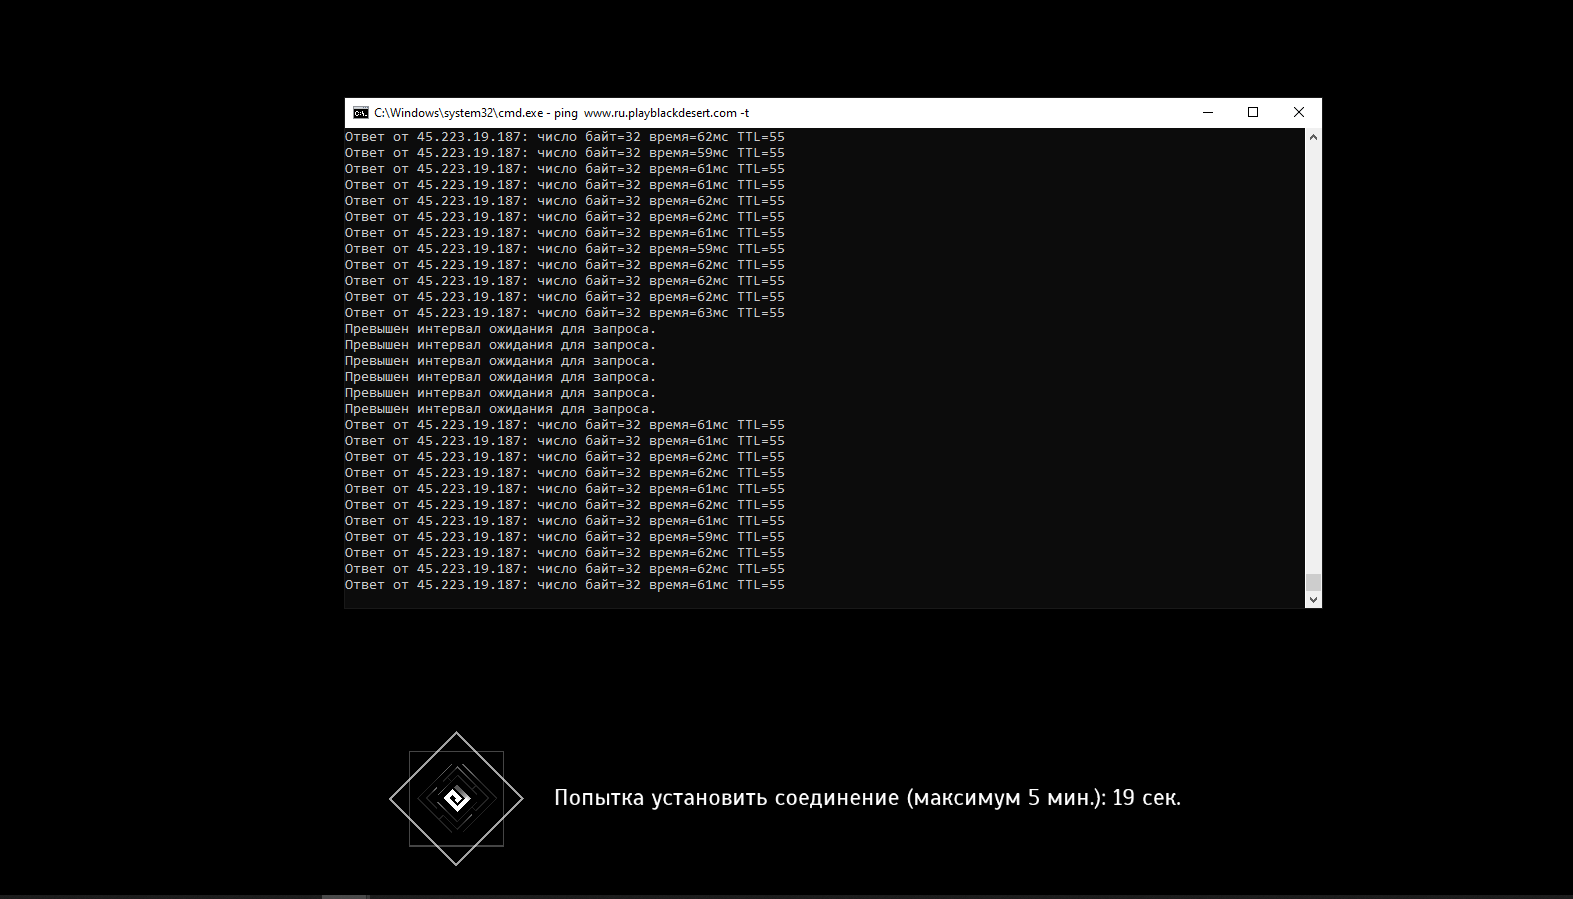Maximize the cmd.exe window
Viewport: 1573px width, 899px height.
(1253, 113)
